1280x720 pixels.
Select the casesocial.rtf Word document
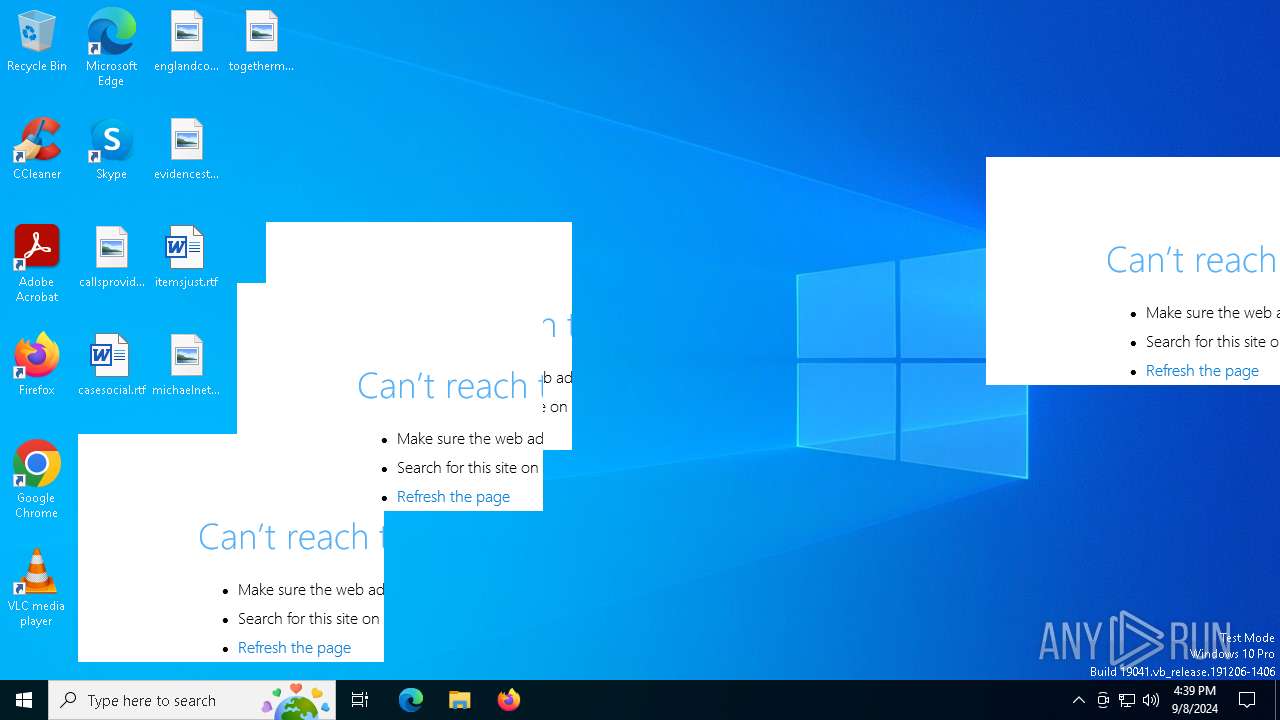click(112, 366)
